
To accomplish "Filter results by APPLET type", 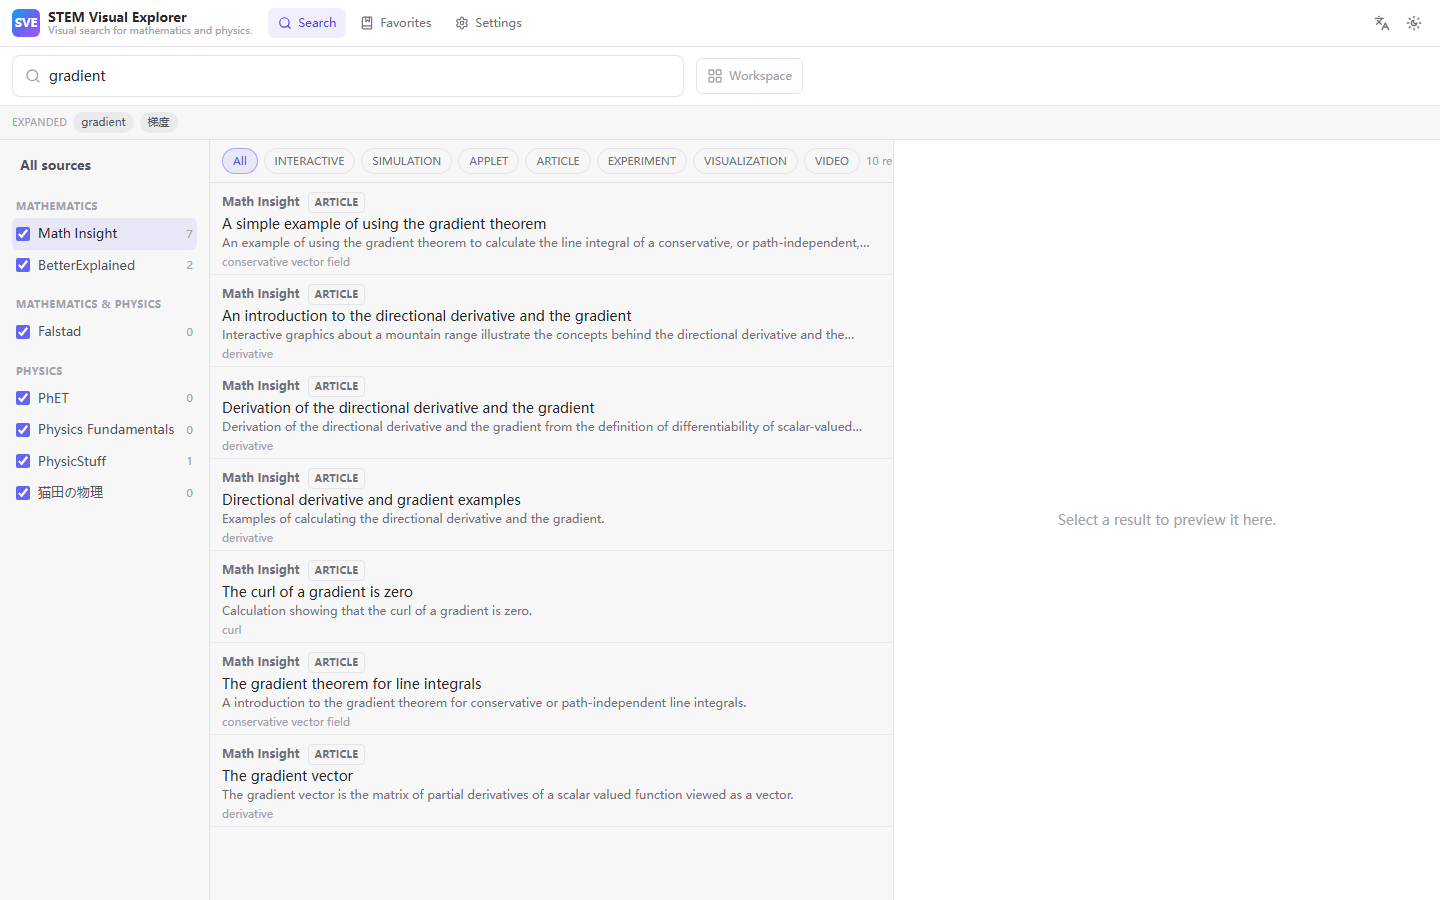I will click(488, 161).
